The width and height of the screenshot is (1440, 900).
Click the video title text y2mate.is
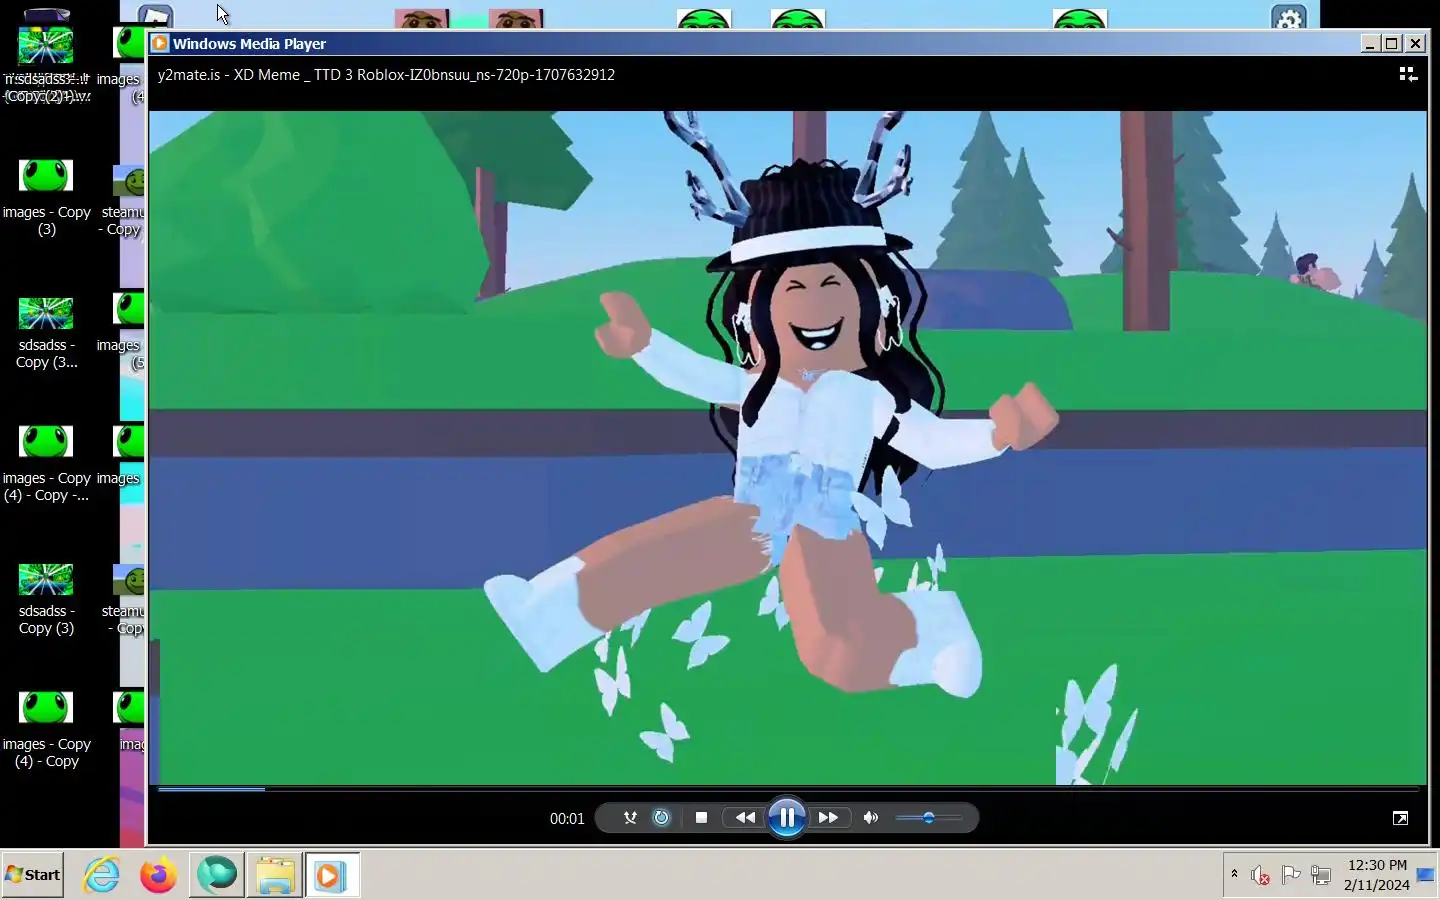tap(386, 75)
